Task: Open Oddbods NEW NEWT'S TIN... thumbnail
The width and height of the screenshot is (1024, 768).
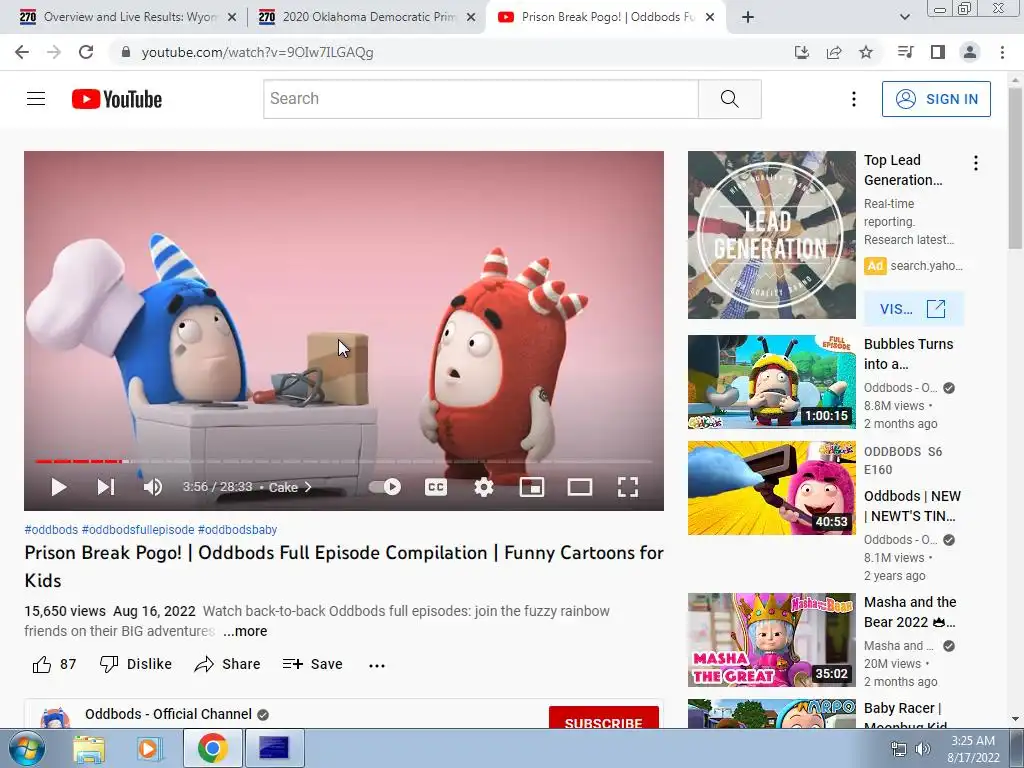Action: pos(771,488)
